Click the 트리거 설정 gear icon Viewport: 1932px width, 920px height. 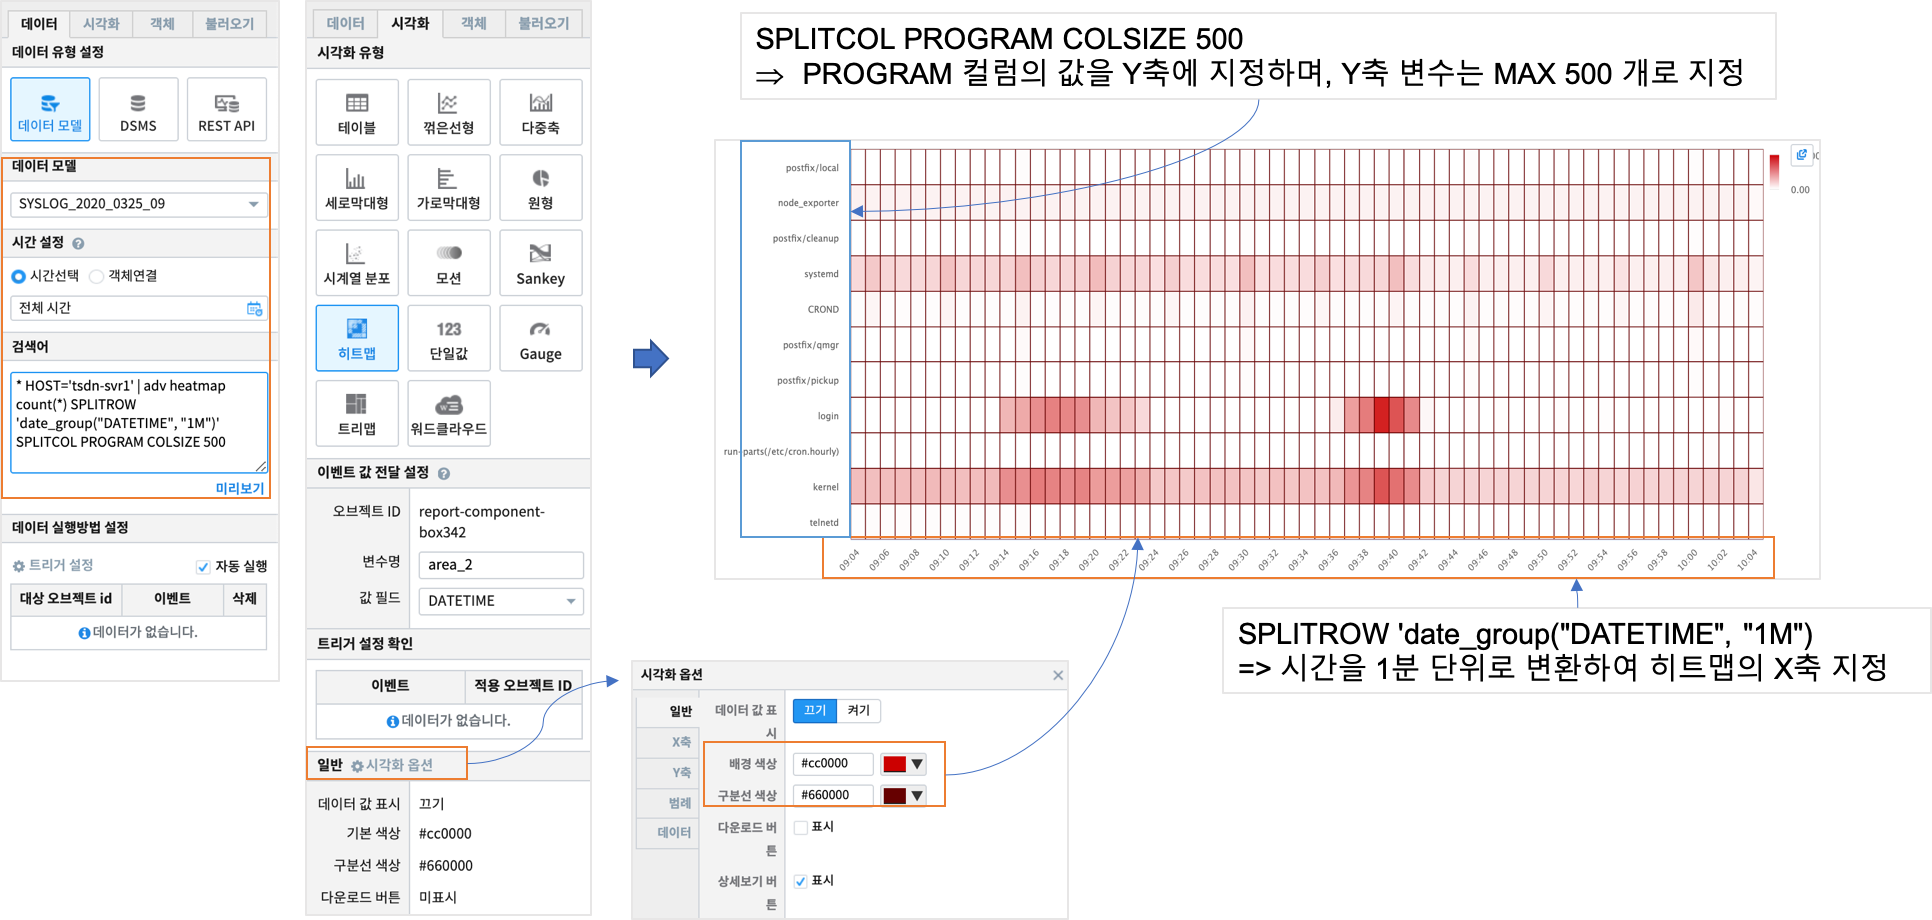18,566
